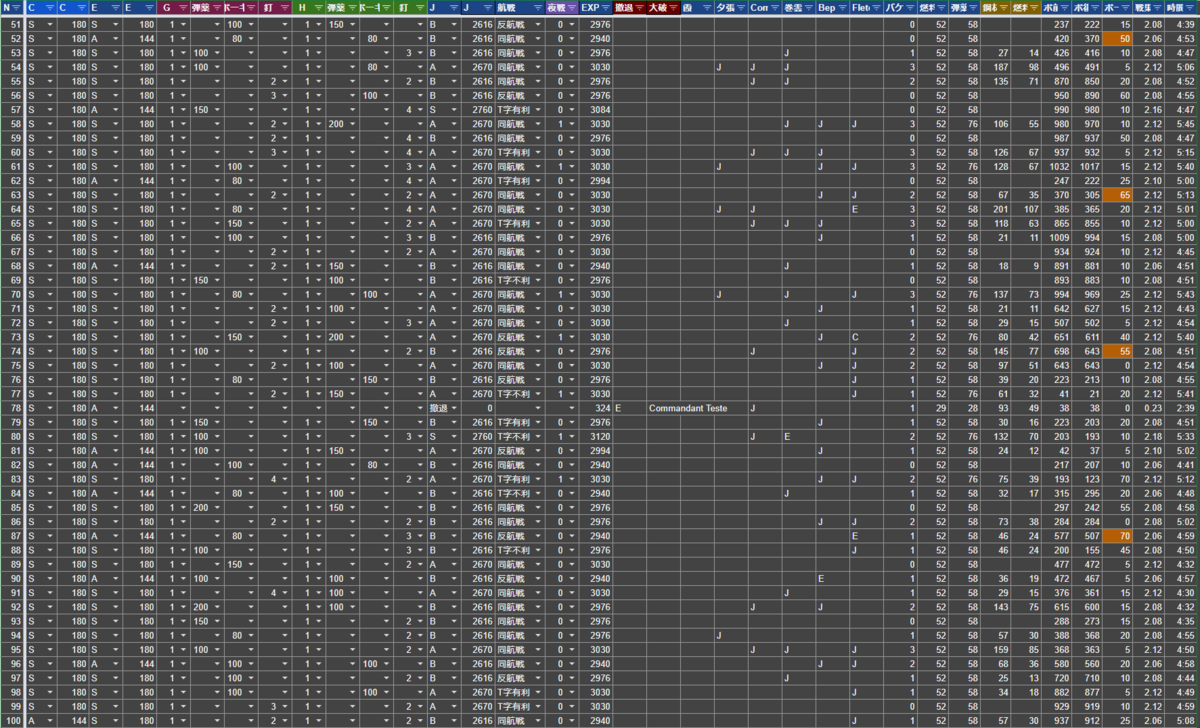Screen dimensions: 1200x728
Task: Select the 戦果 cell showing 0.23
Action: pos(1150,408)
